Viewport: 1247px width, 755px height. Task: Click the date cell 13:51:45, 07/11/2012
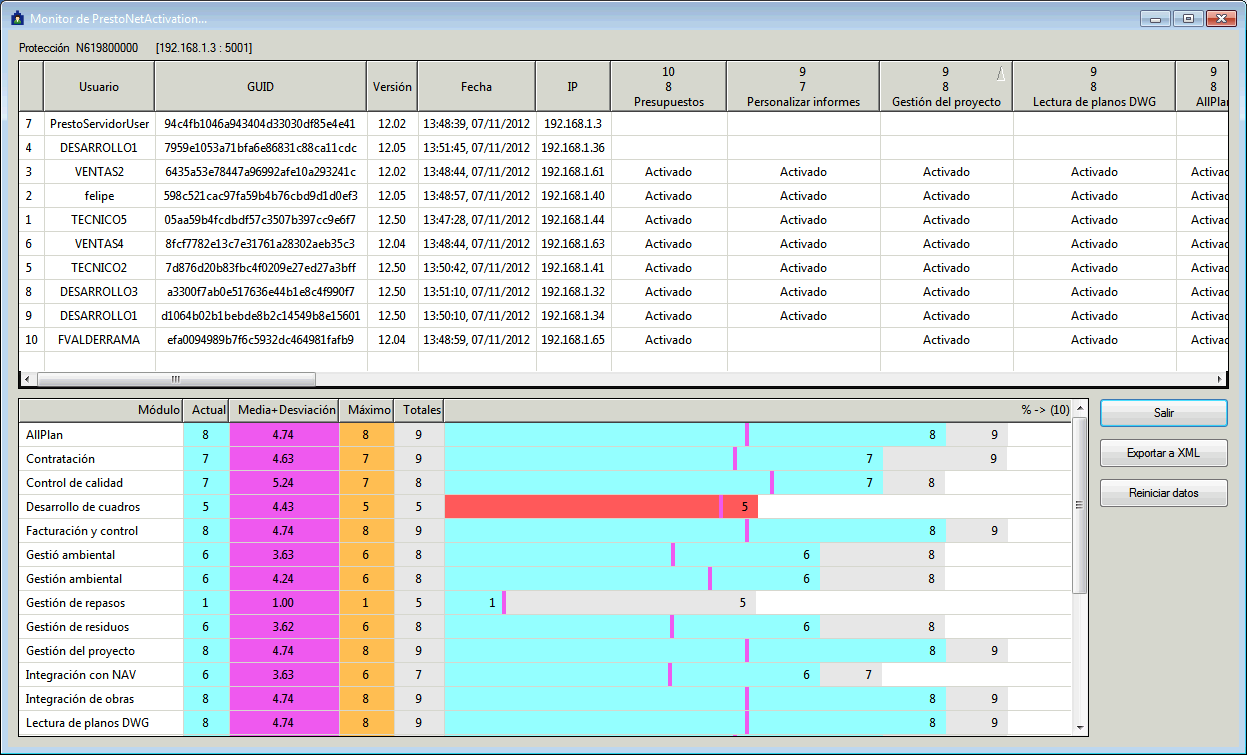(x=476, y=148)
